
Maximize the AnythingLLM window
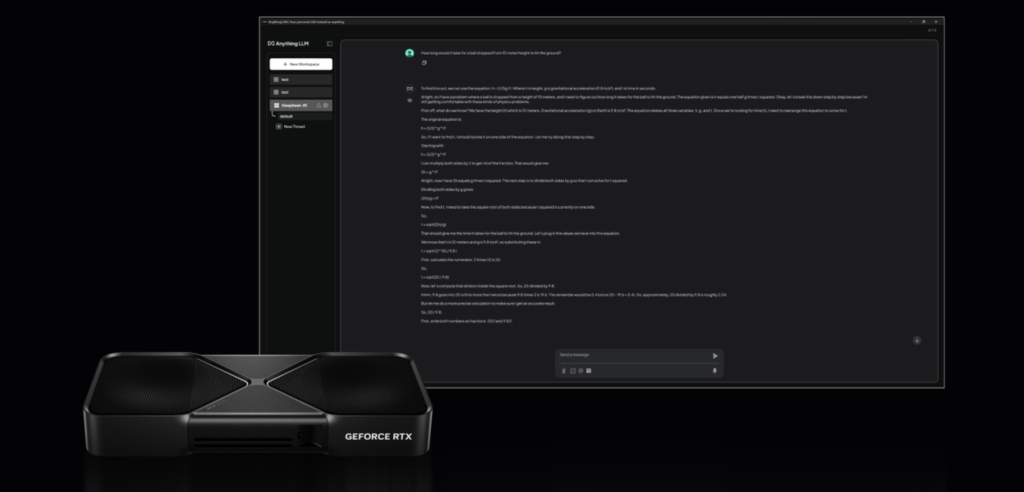(923, 22)
